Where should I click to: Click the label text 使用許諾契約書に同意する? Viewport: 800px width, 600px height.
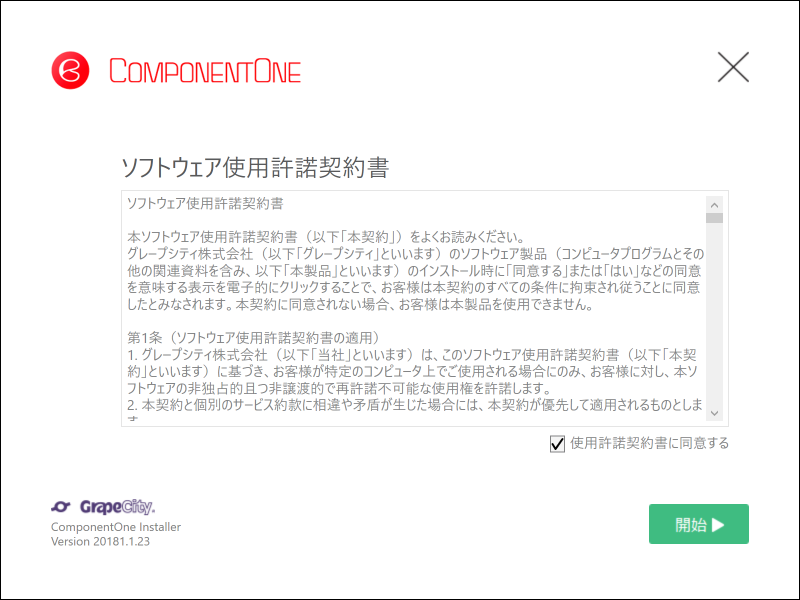[x=649, y=443]
